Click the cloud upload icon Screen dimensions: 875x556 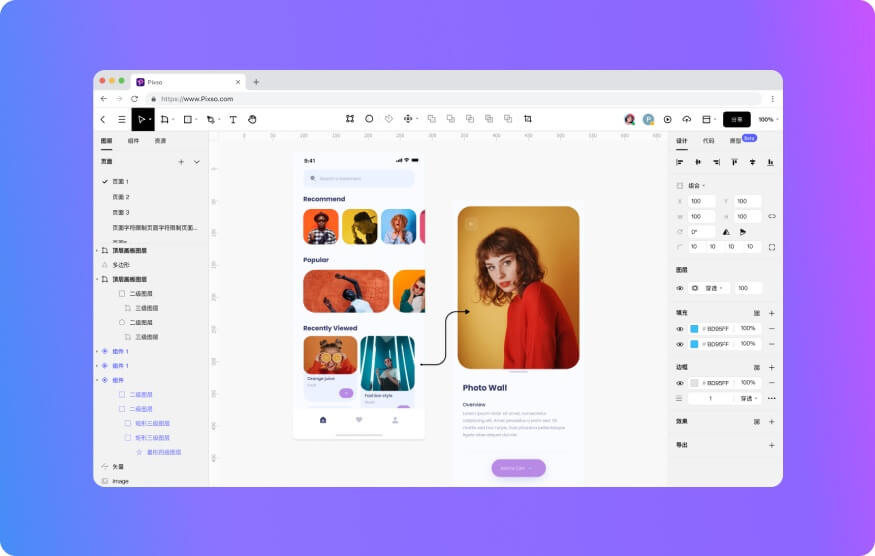[x=687, y=119]
